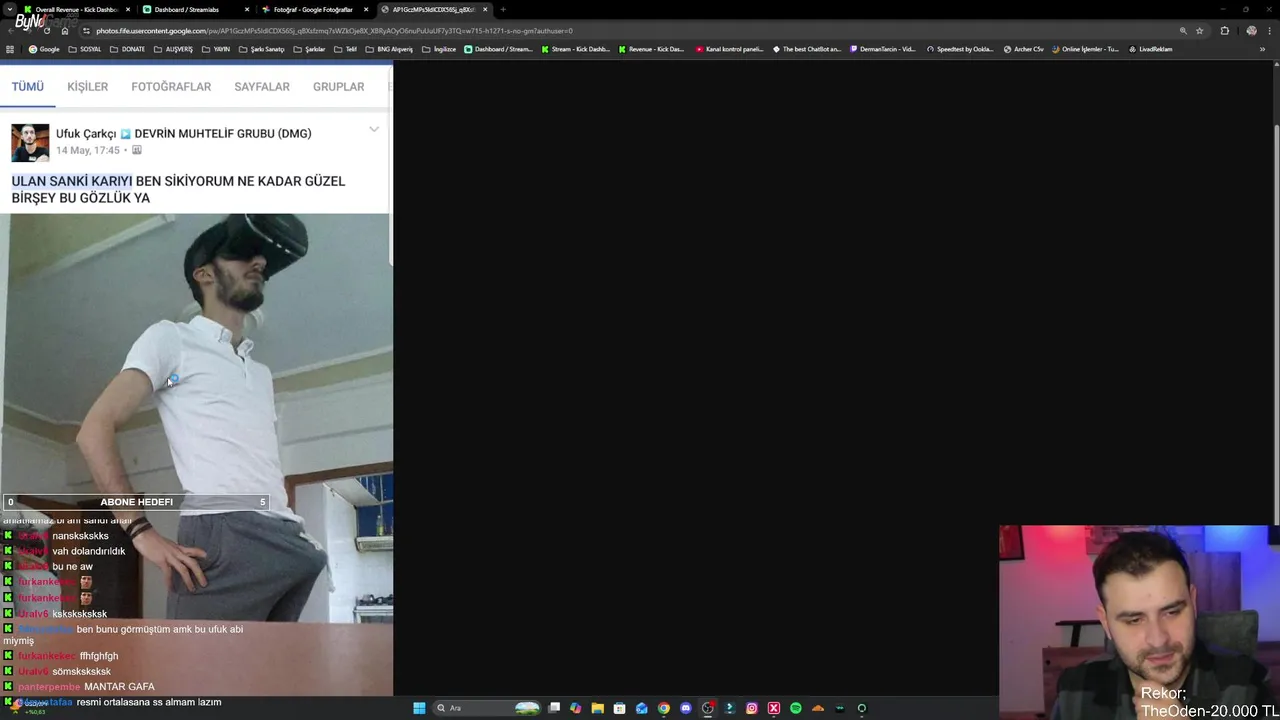Image resolution: width=1280 pixels, height=720 pixels.
Task: Open Discord from the taskbar
Action: pos(685,708)
